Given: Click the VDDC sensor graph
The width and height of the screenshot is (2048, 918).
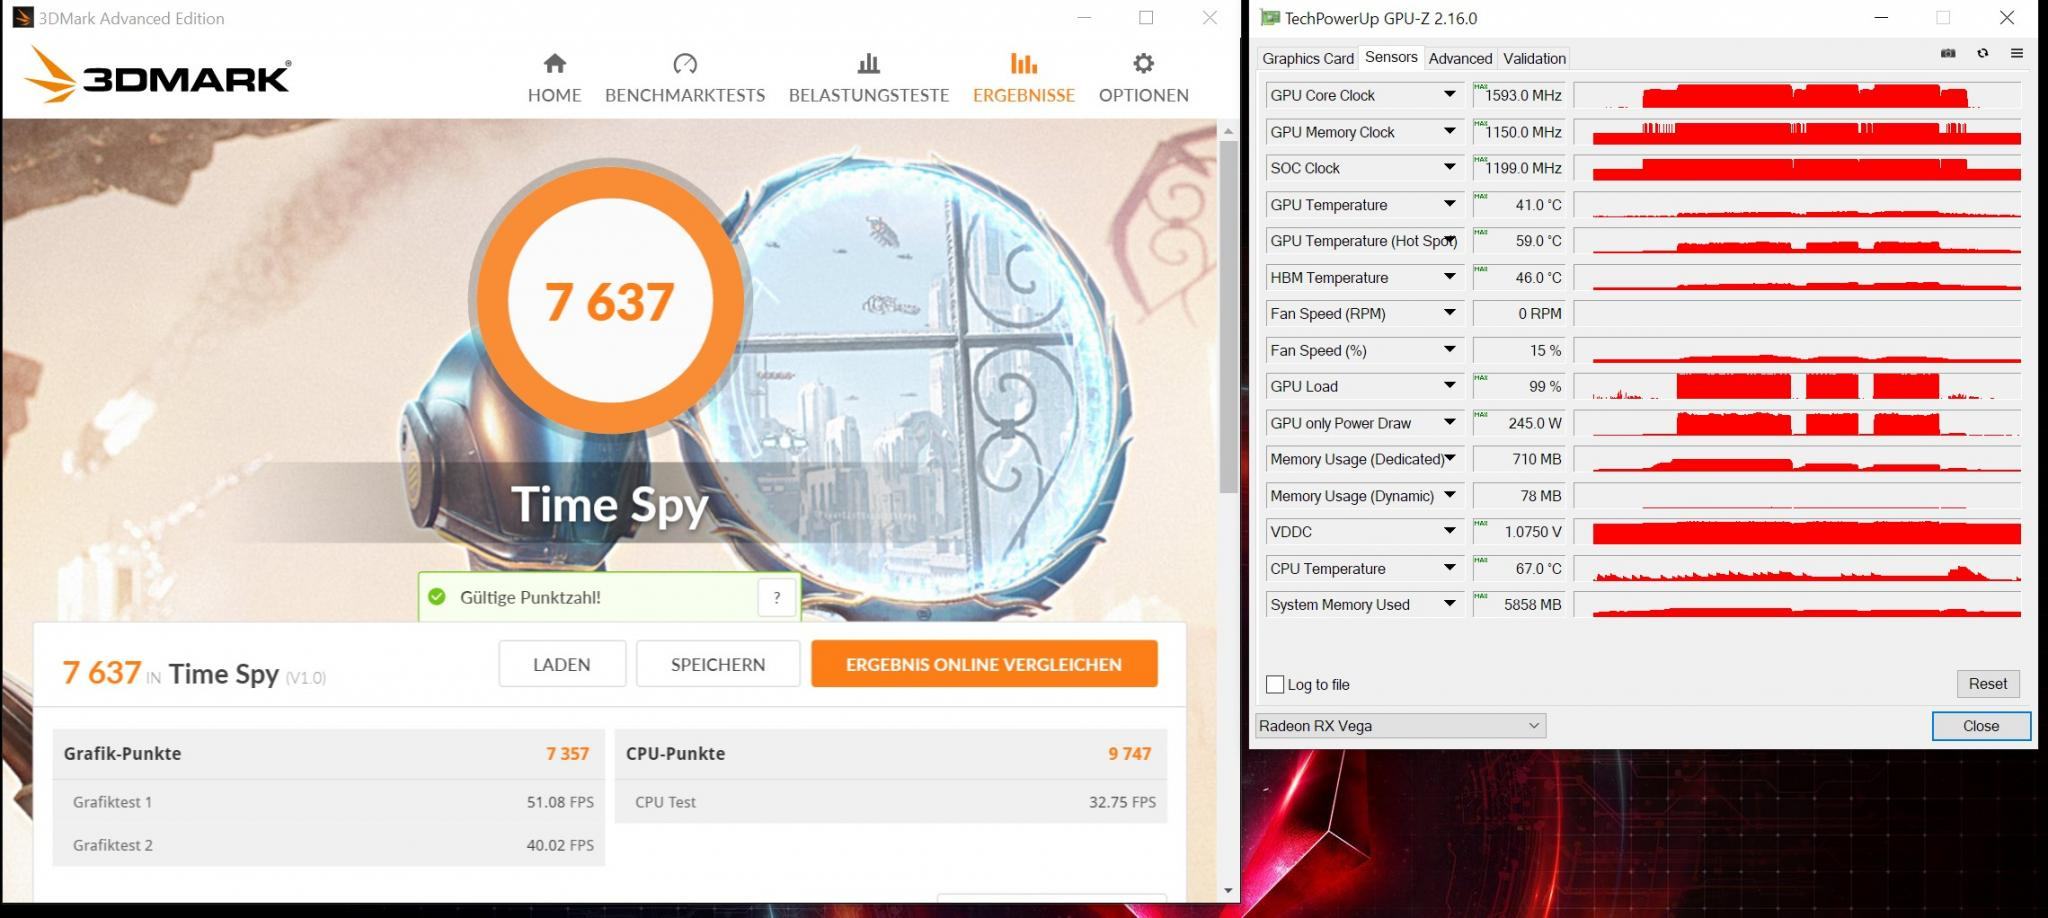Looking at the screenshot, I should point(1797,532).
